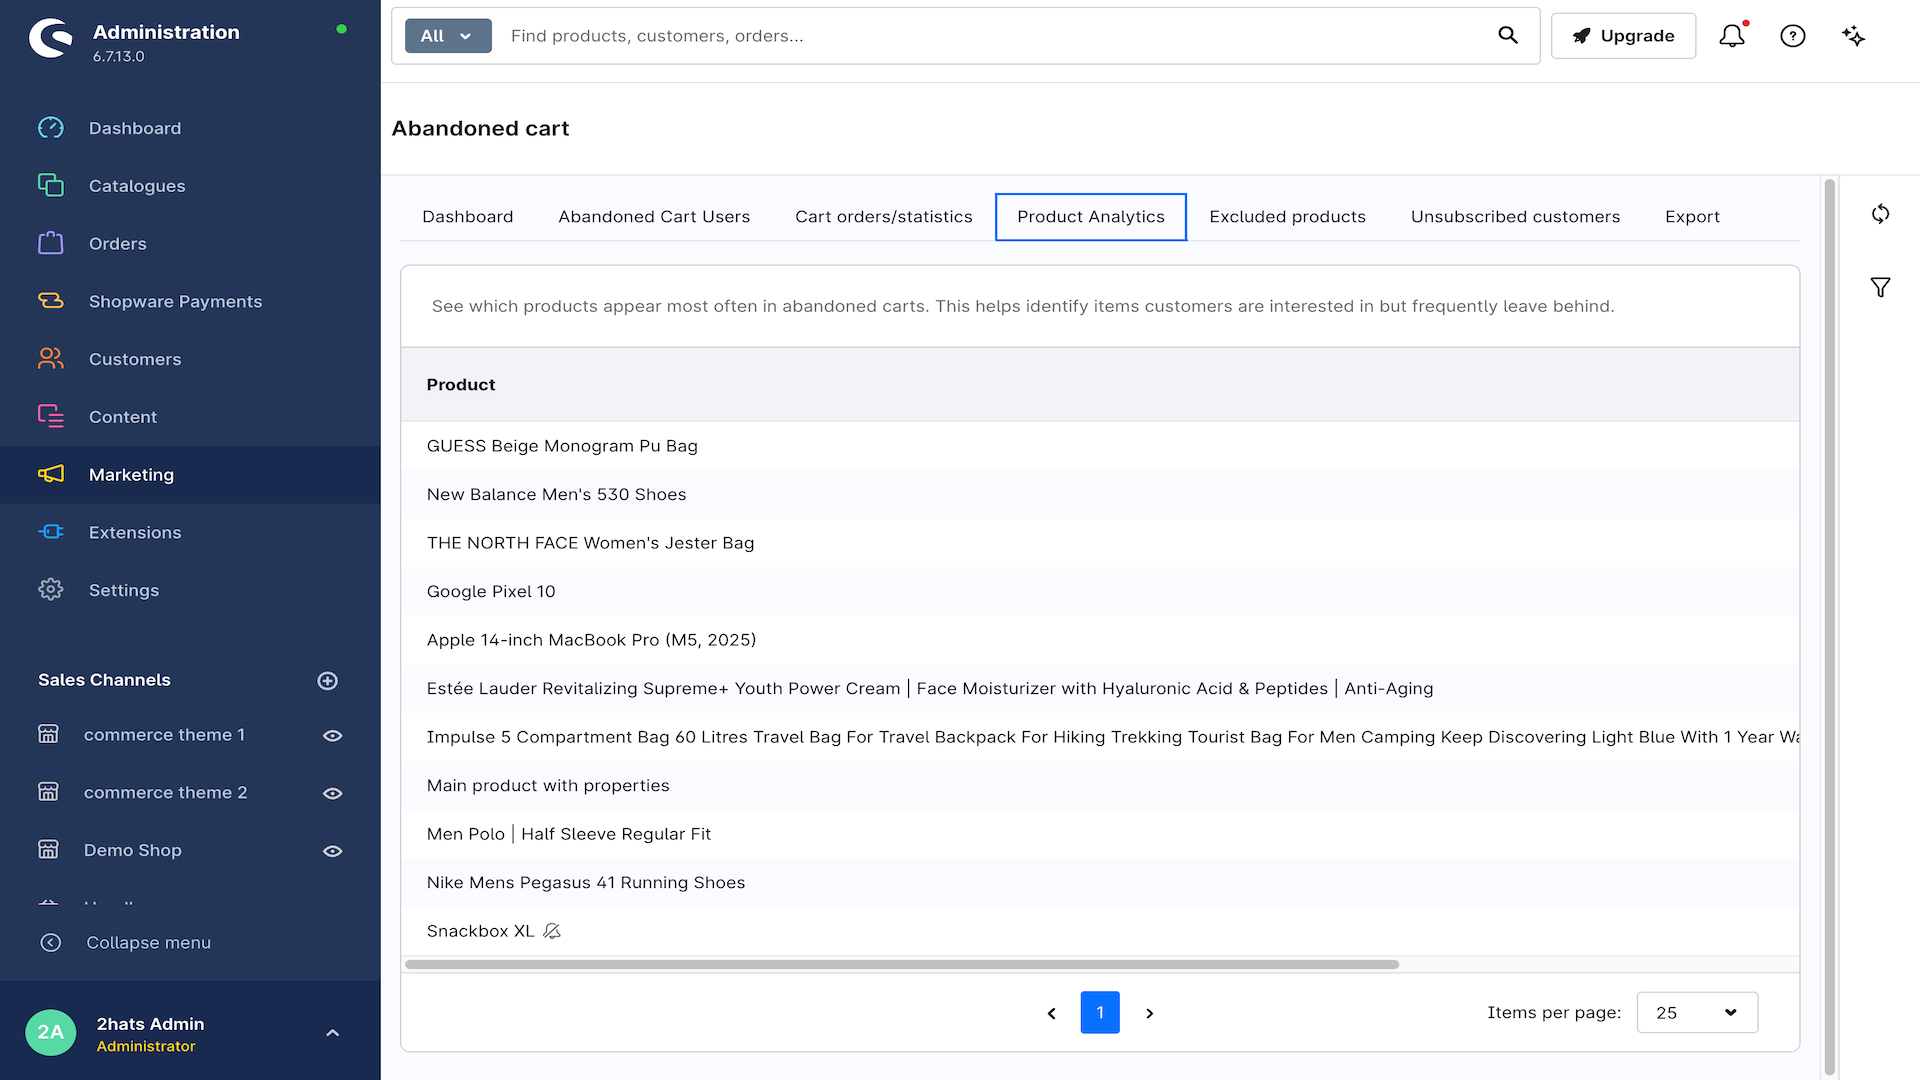1920x1080 pixels.
Task: Toggle visibility eye for commerce theme 2
Action: tap(333, 794)
